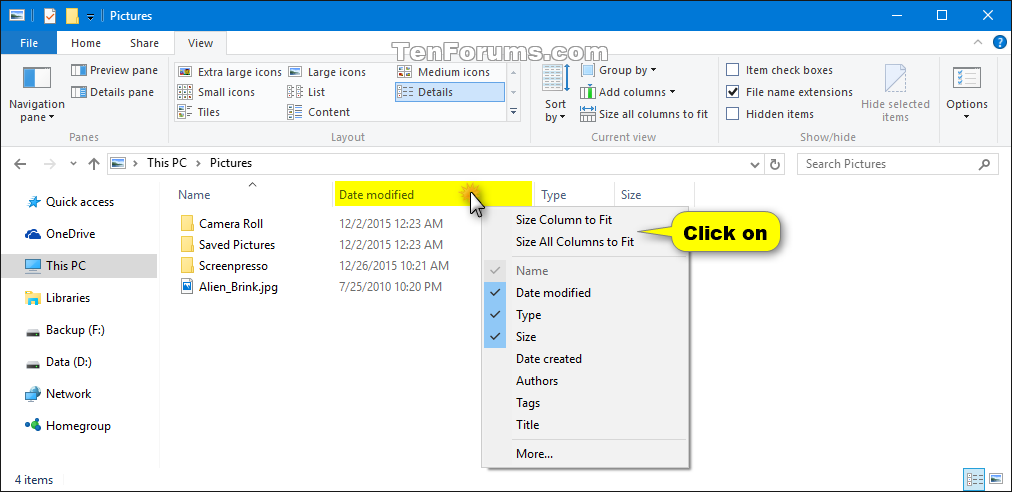Click the Properties quick access toolbar icon

[50, 15]
